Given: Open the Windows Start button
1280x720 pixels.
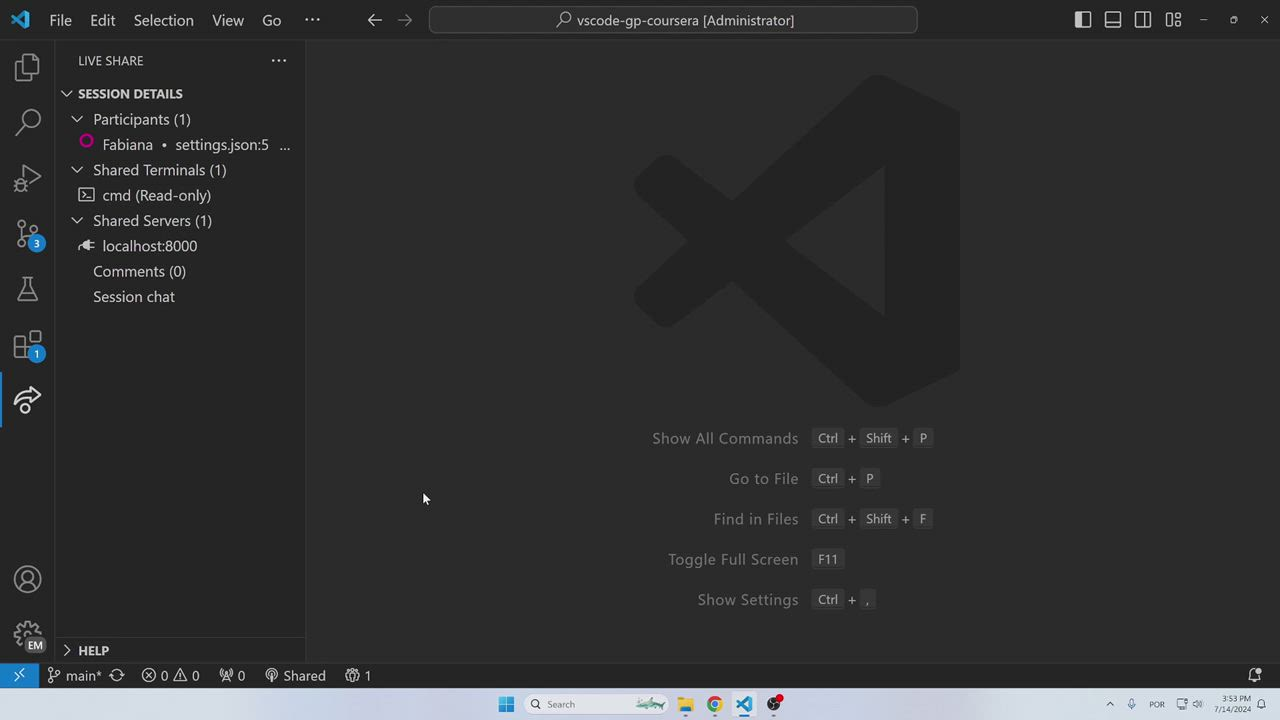Looking at the screenshot, I should (506, 704).
